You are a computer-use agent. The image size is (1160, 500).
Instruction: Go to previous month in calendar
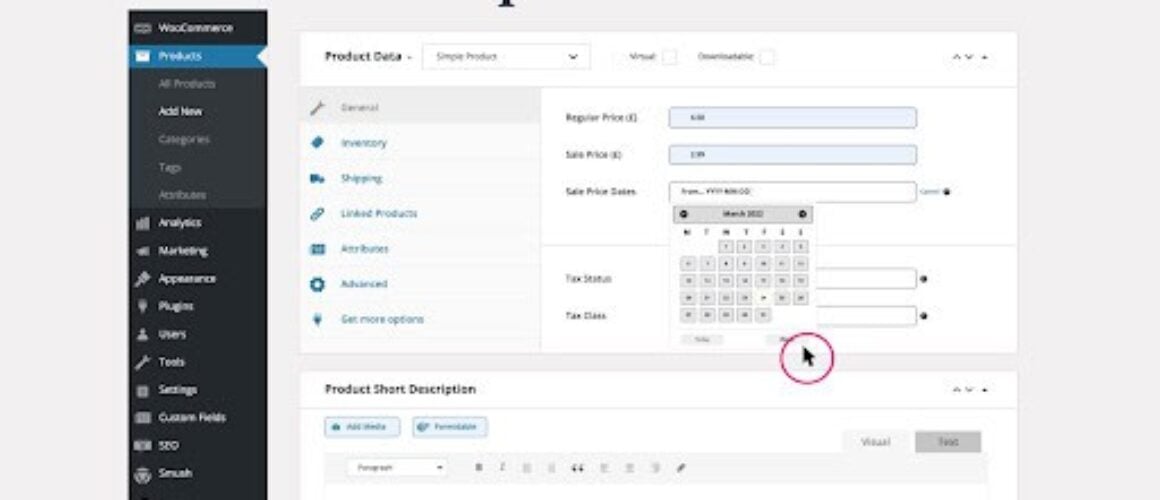point(684,214)
